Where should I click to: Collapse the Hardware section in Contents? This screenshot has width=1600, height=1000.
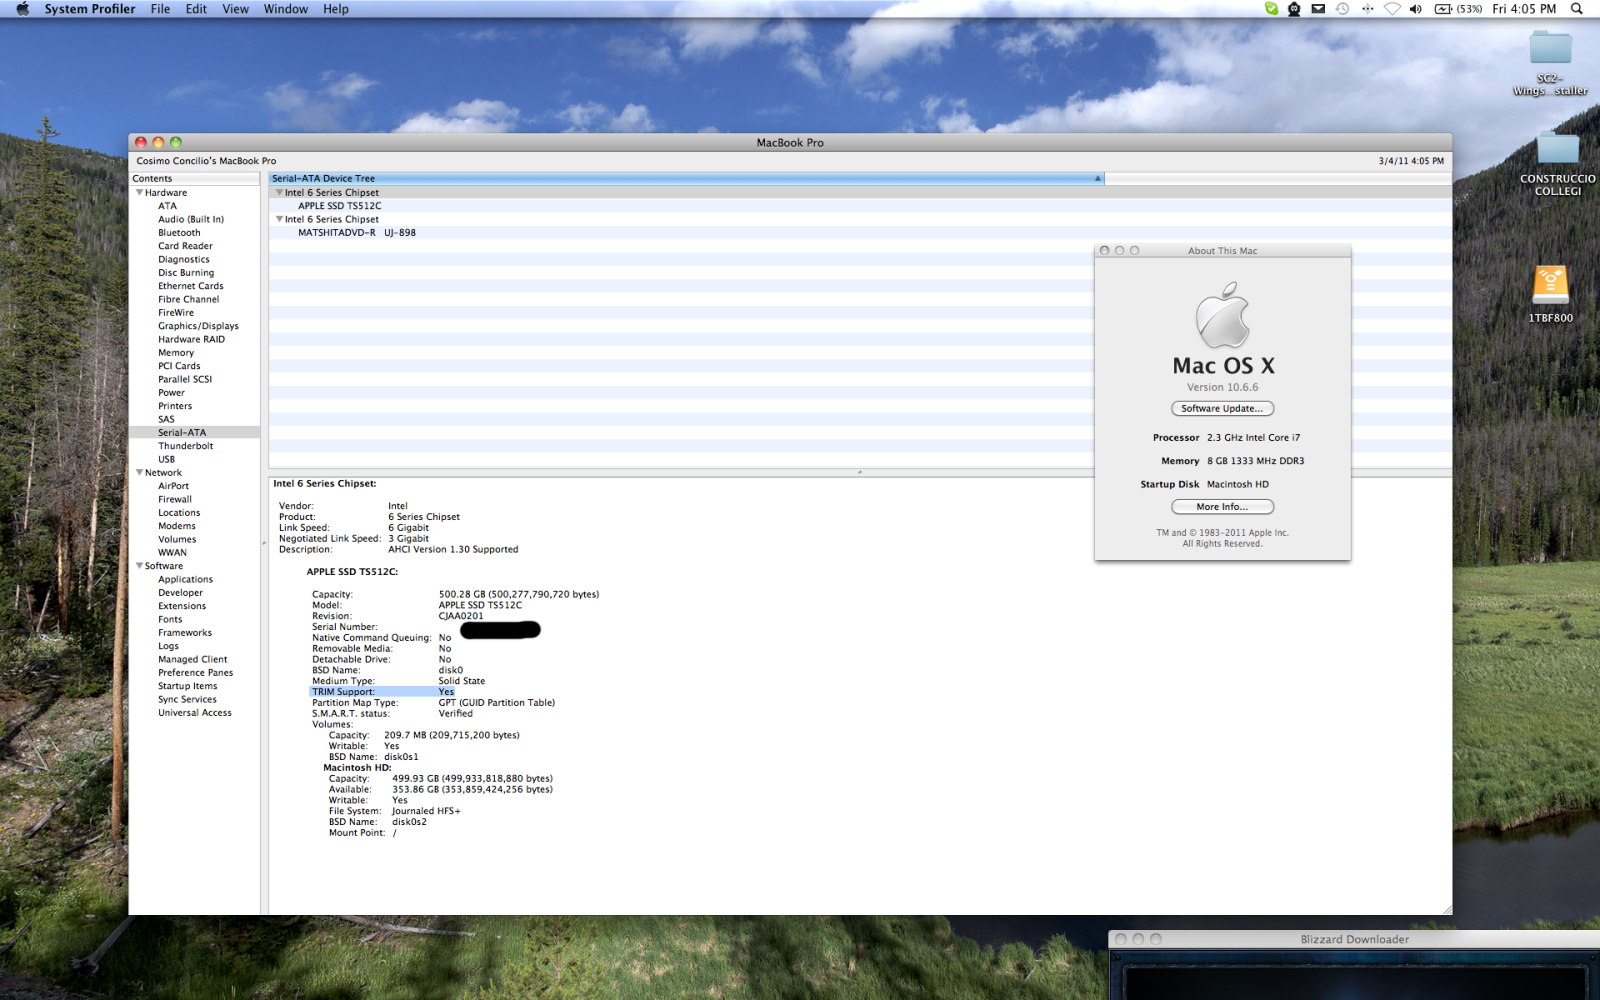coord(139,192)
